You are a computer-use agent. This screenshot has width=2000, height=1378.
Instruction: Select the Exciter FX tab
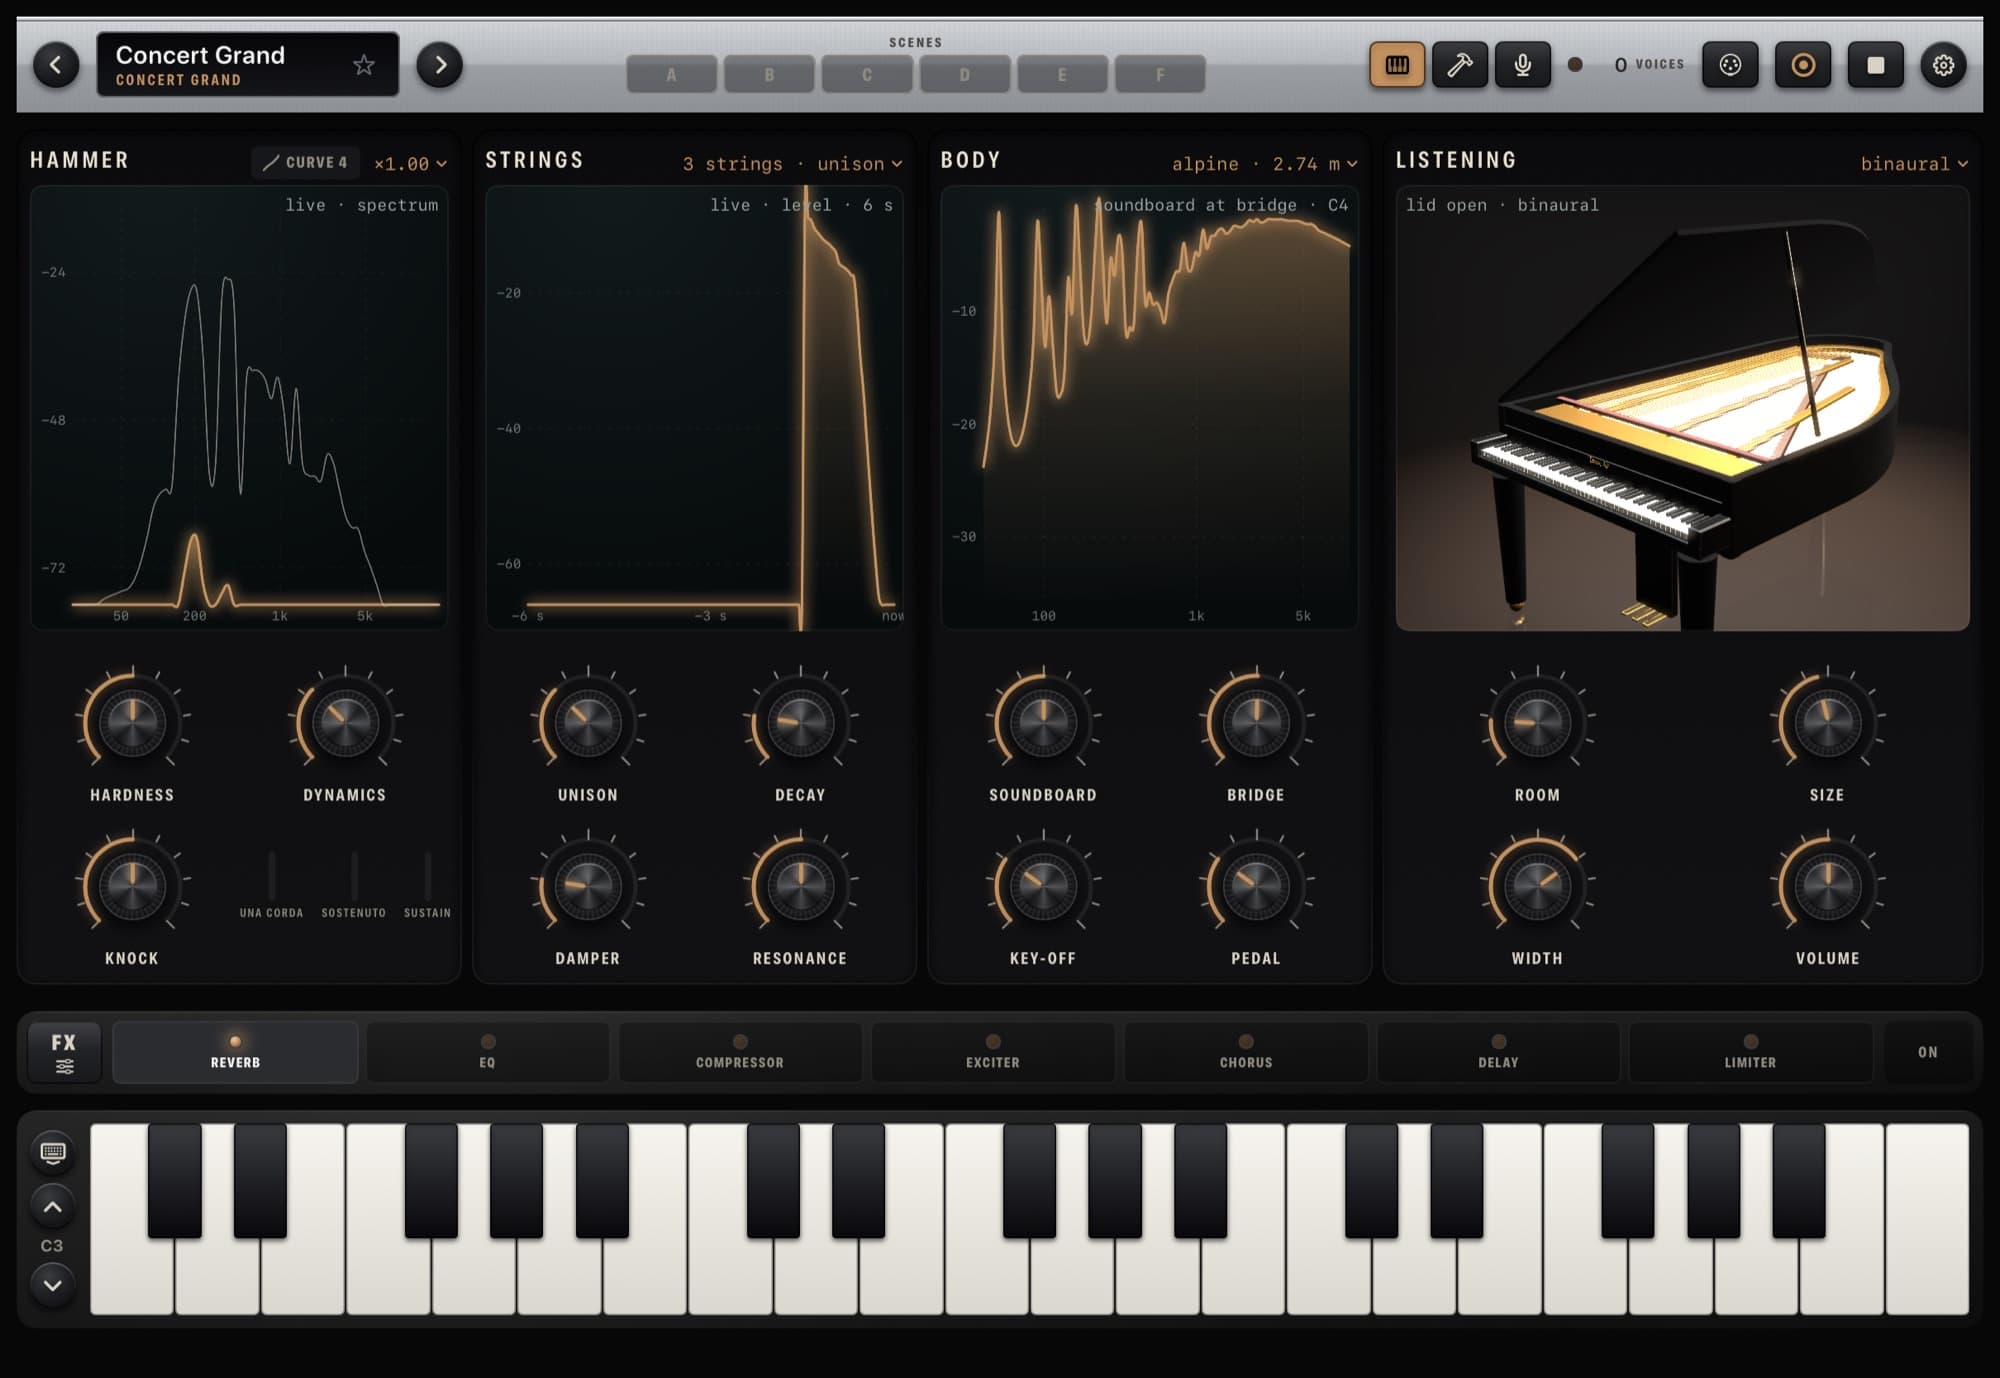[993, 1052]
